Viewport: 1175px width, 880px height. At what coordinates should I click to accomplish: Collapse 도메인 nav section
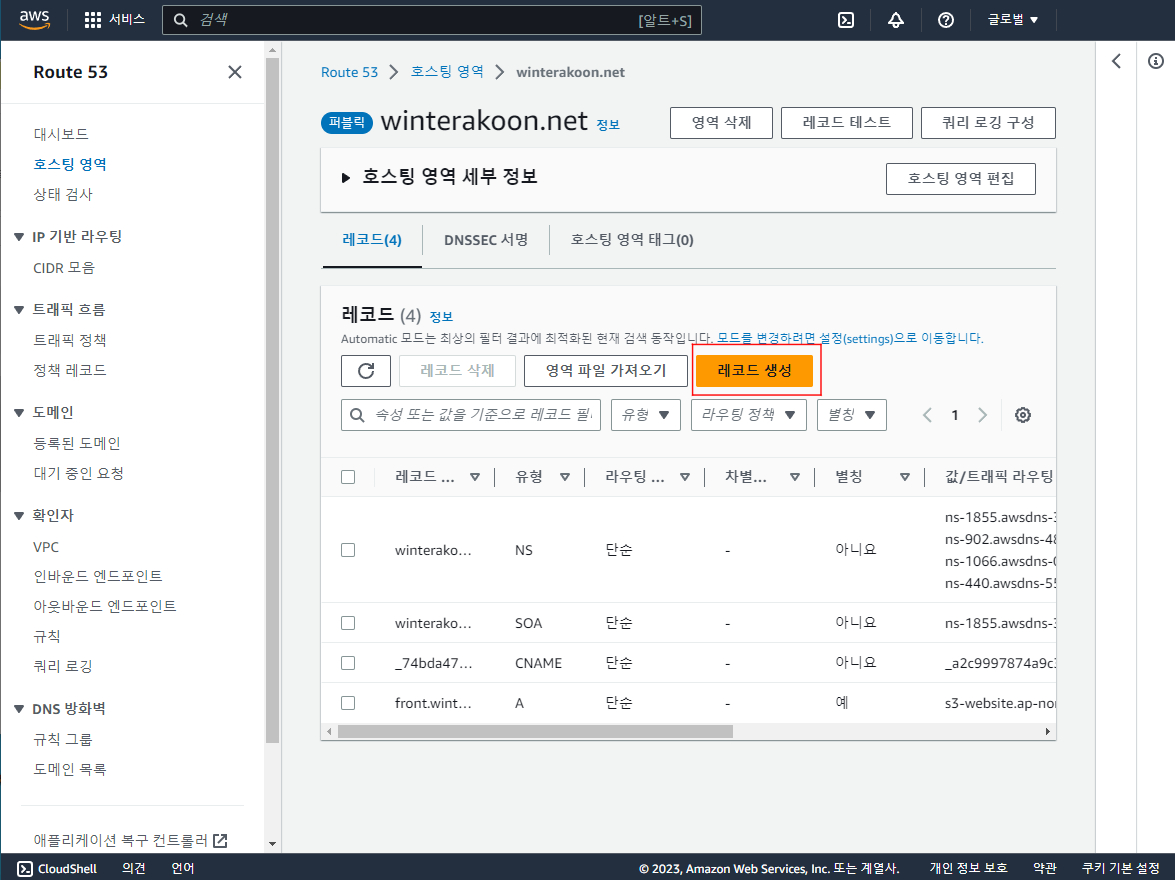19,412
